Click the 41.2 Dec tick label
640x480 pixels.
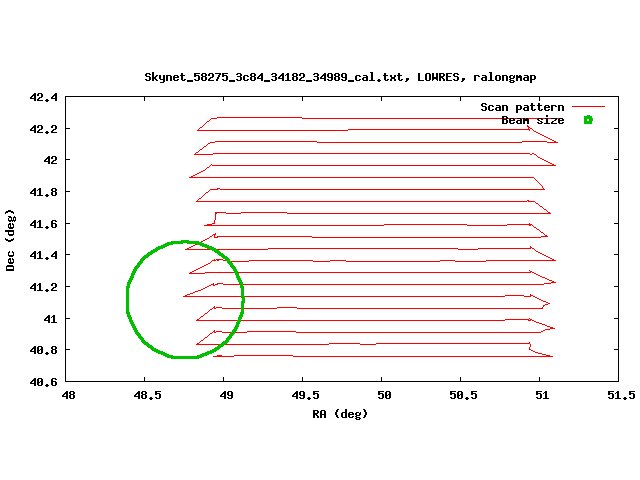[x=43, y=287]
